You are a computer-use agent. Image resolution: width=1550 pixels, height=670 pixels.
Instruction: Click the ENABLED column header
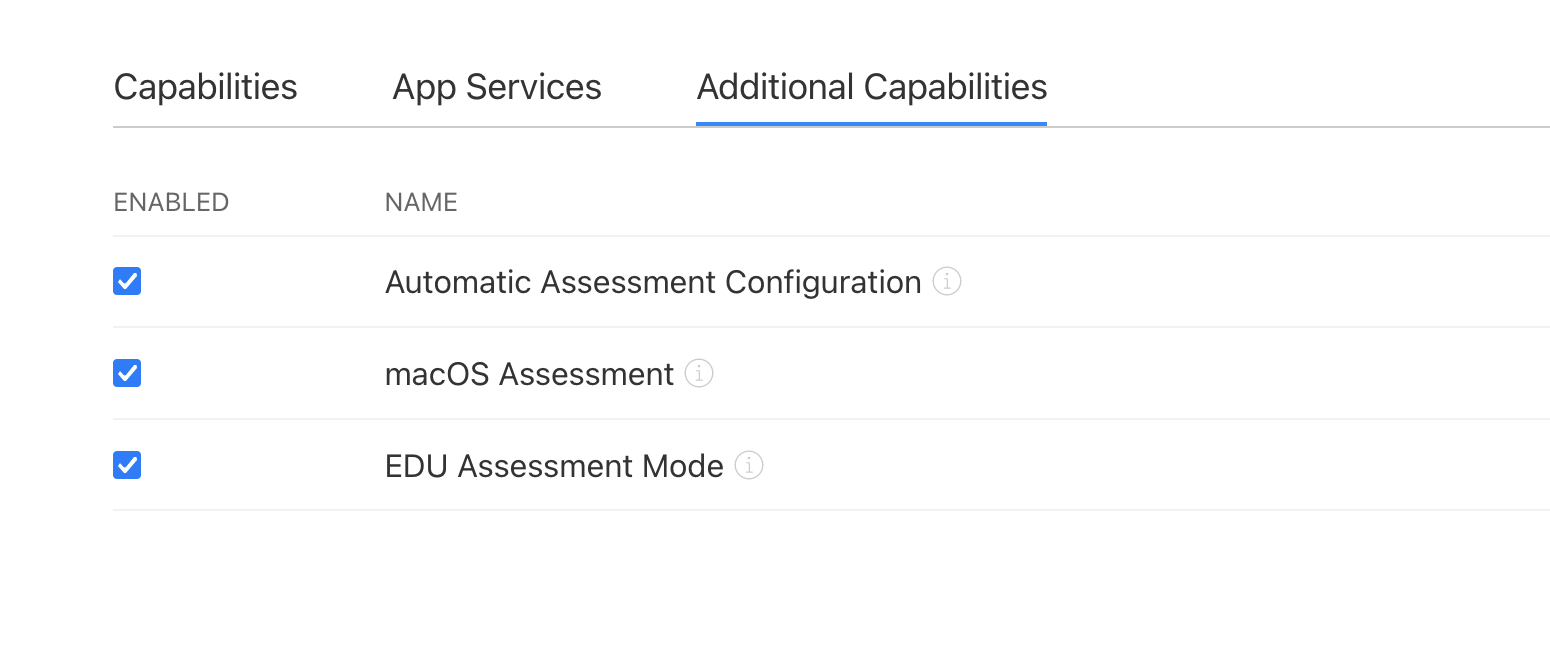171,203
